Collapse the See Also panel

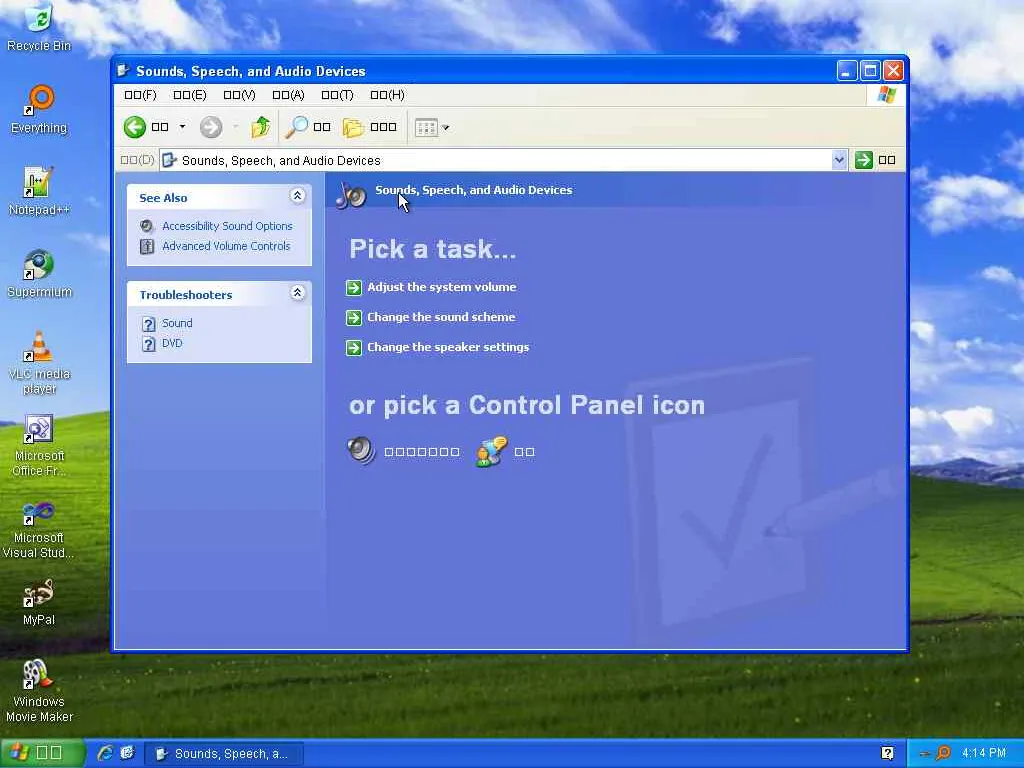(297, 196)
